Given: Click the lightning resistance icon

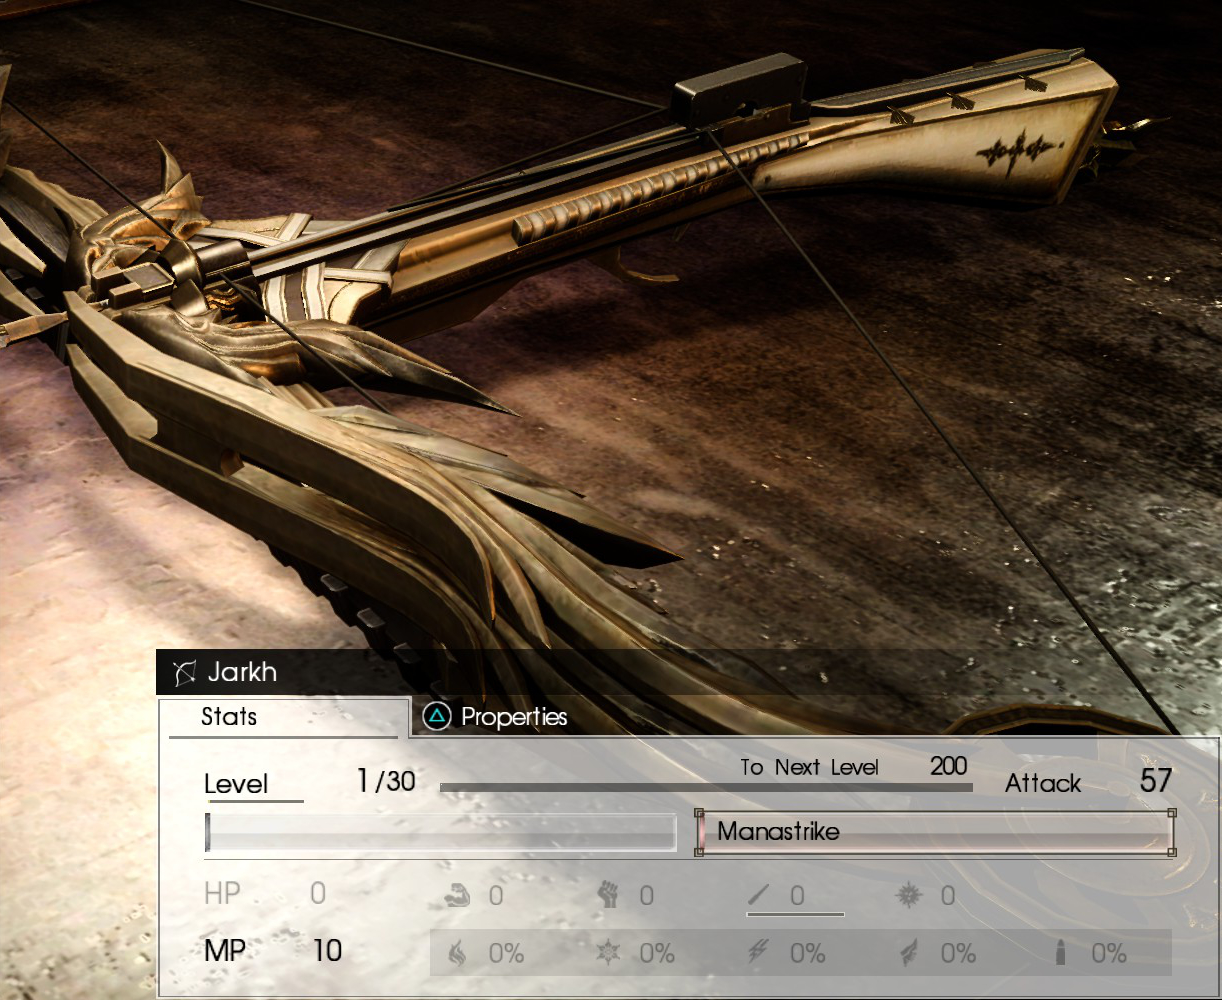Looking at the screenshot, I should 759,953.
